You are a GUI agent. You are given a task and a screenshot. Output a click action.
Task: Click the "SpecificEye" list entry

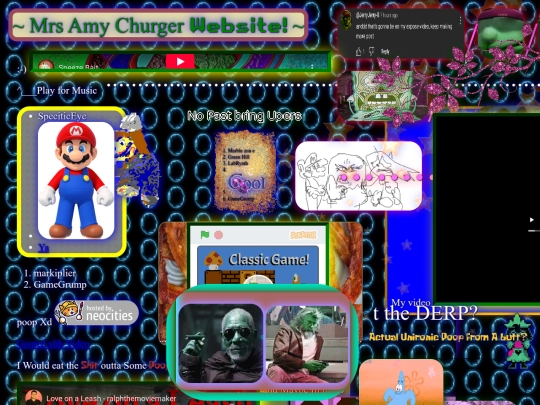(62, 116)
